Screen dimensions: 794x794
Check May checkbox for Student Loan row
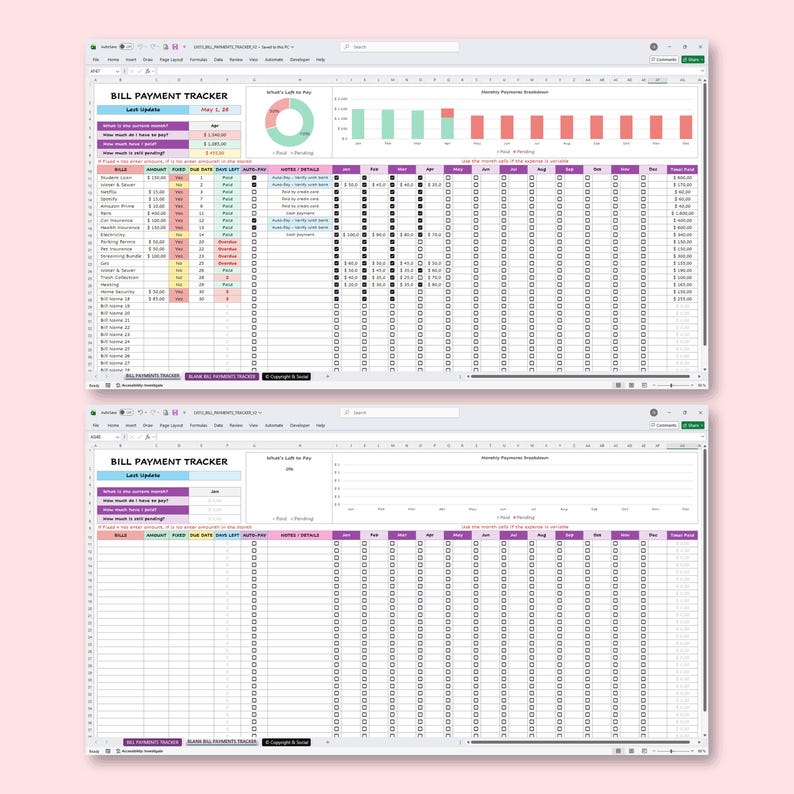point(448,178)
